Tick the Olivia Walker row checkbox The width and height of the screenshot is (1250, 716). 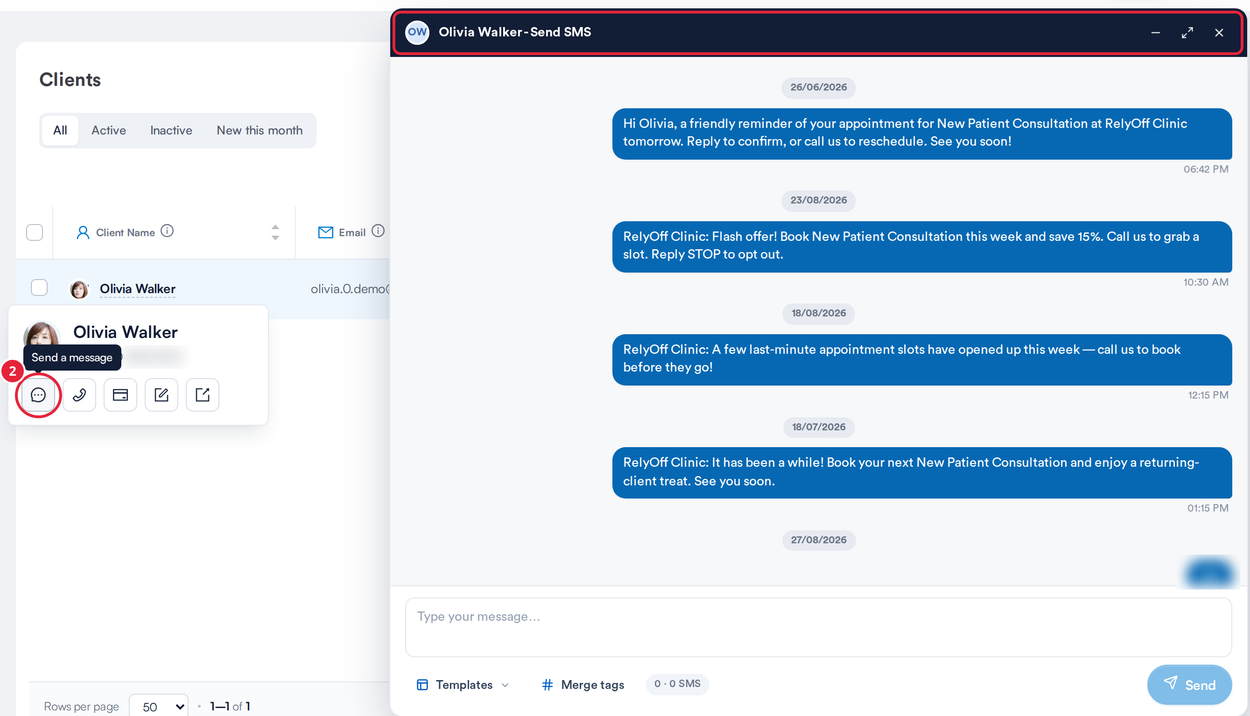39,288
